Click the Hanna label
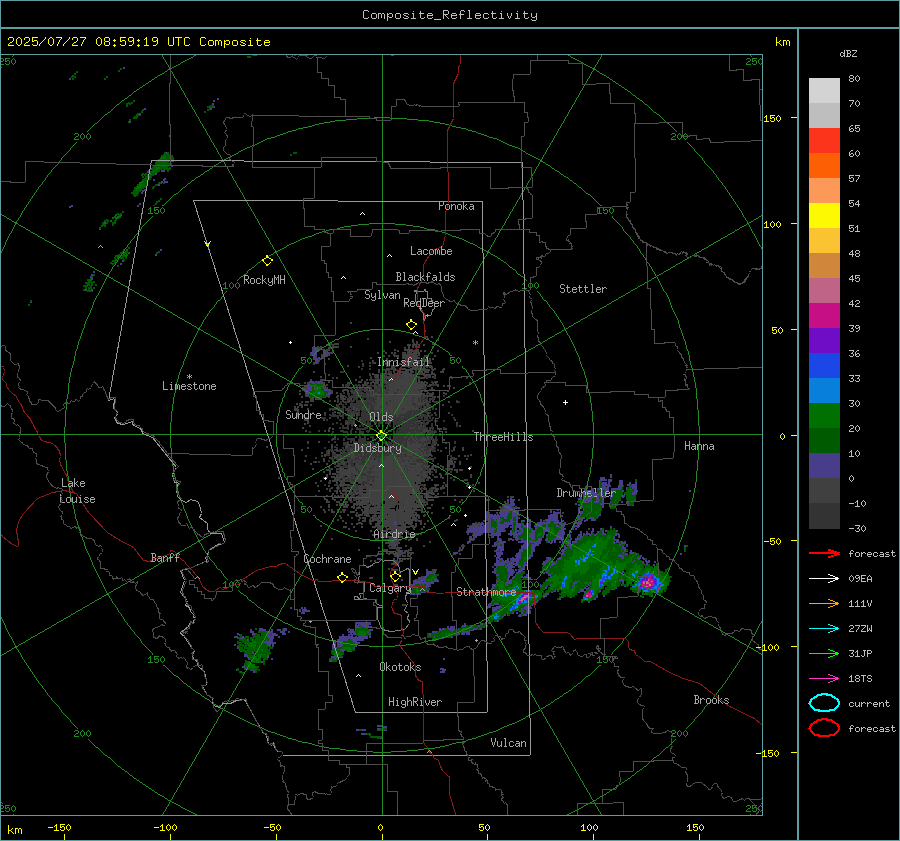The height and width of the screenshot is (841, 900). coord(699,446)
